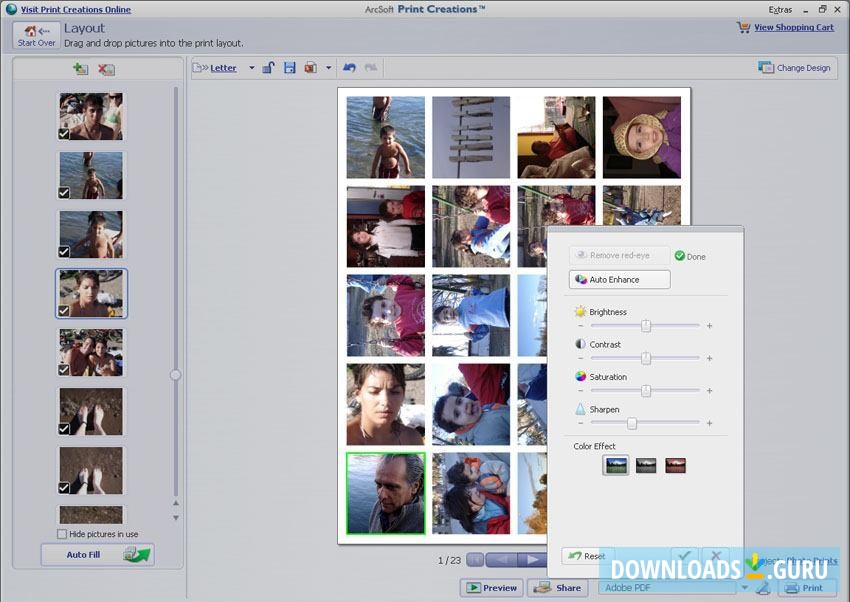Select the black and white color effect
This screenshot has width=850, height=602.
tap(646, 465)
